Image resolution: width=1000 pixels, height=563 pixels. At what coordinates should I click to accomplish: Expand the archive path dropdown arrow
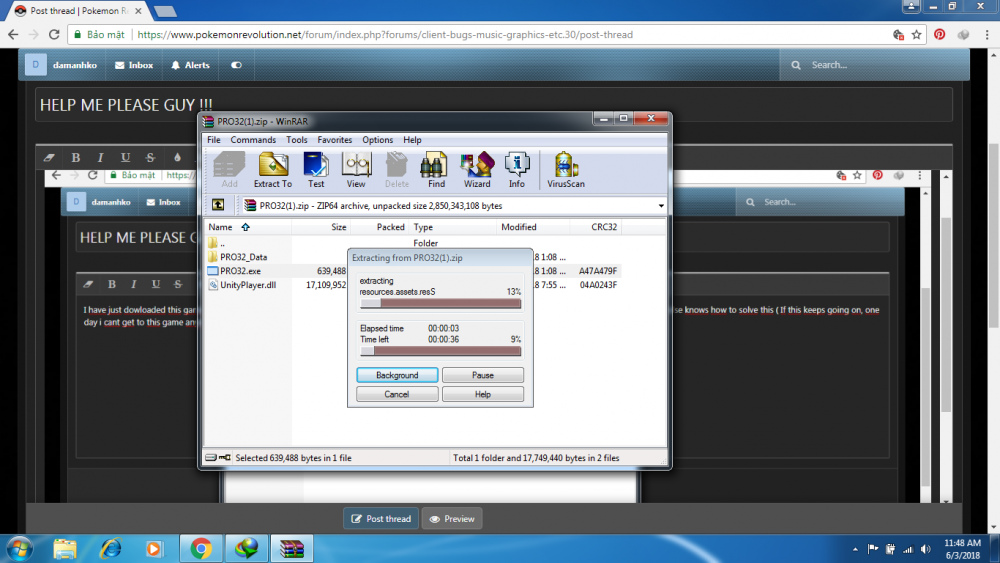(661, 206)
